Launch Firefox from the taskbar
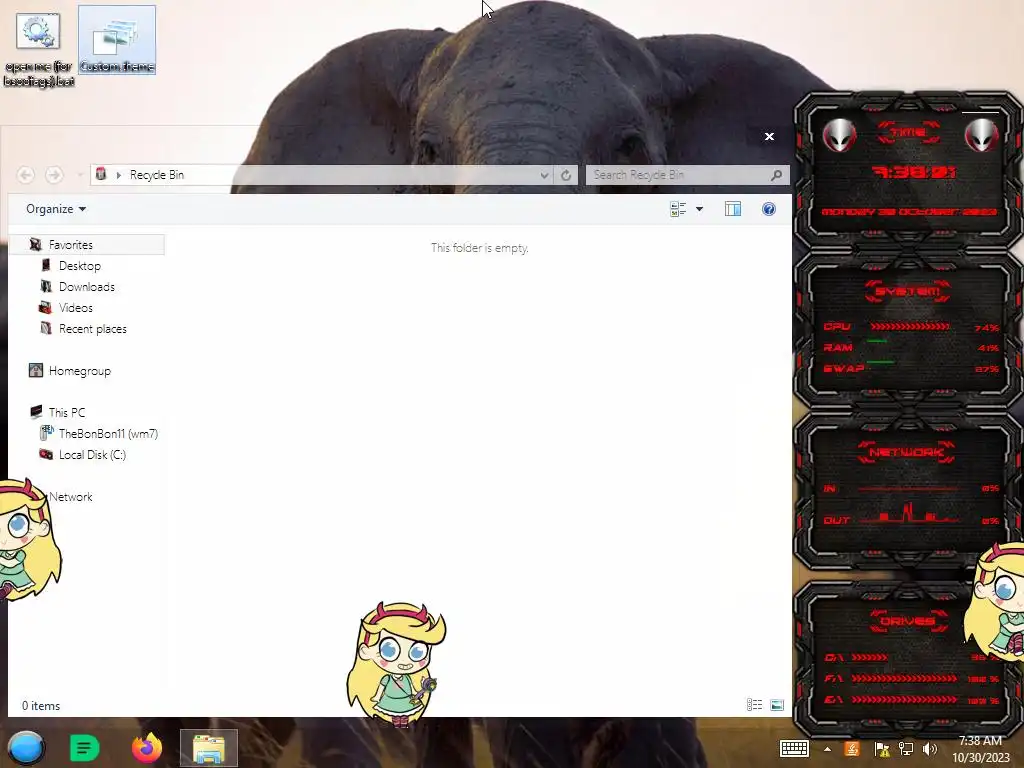1024x768 pixels. point(146,748)
